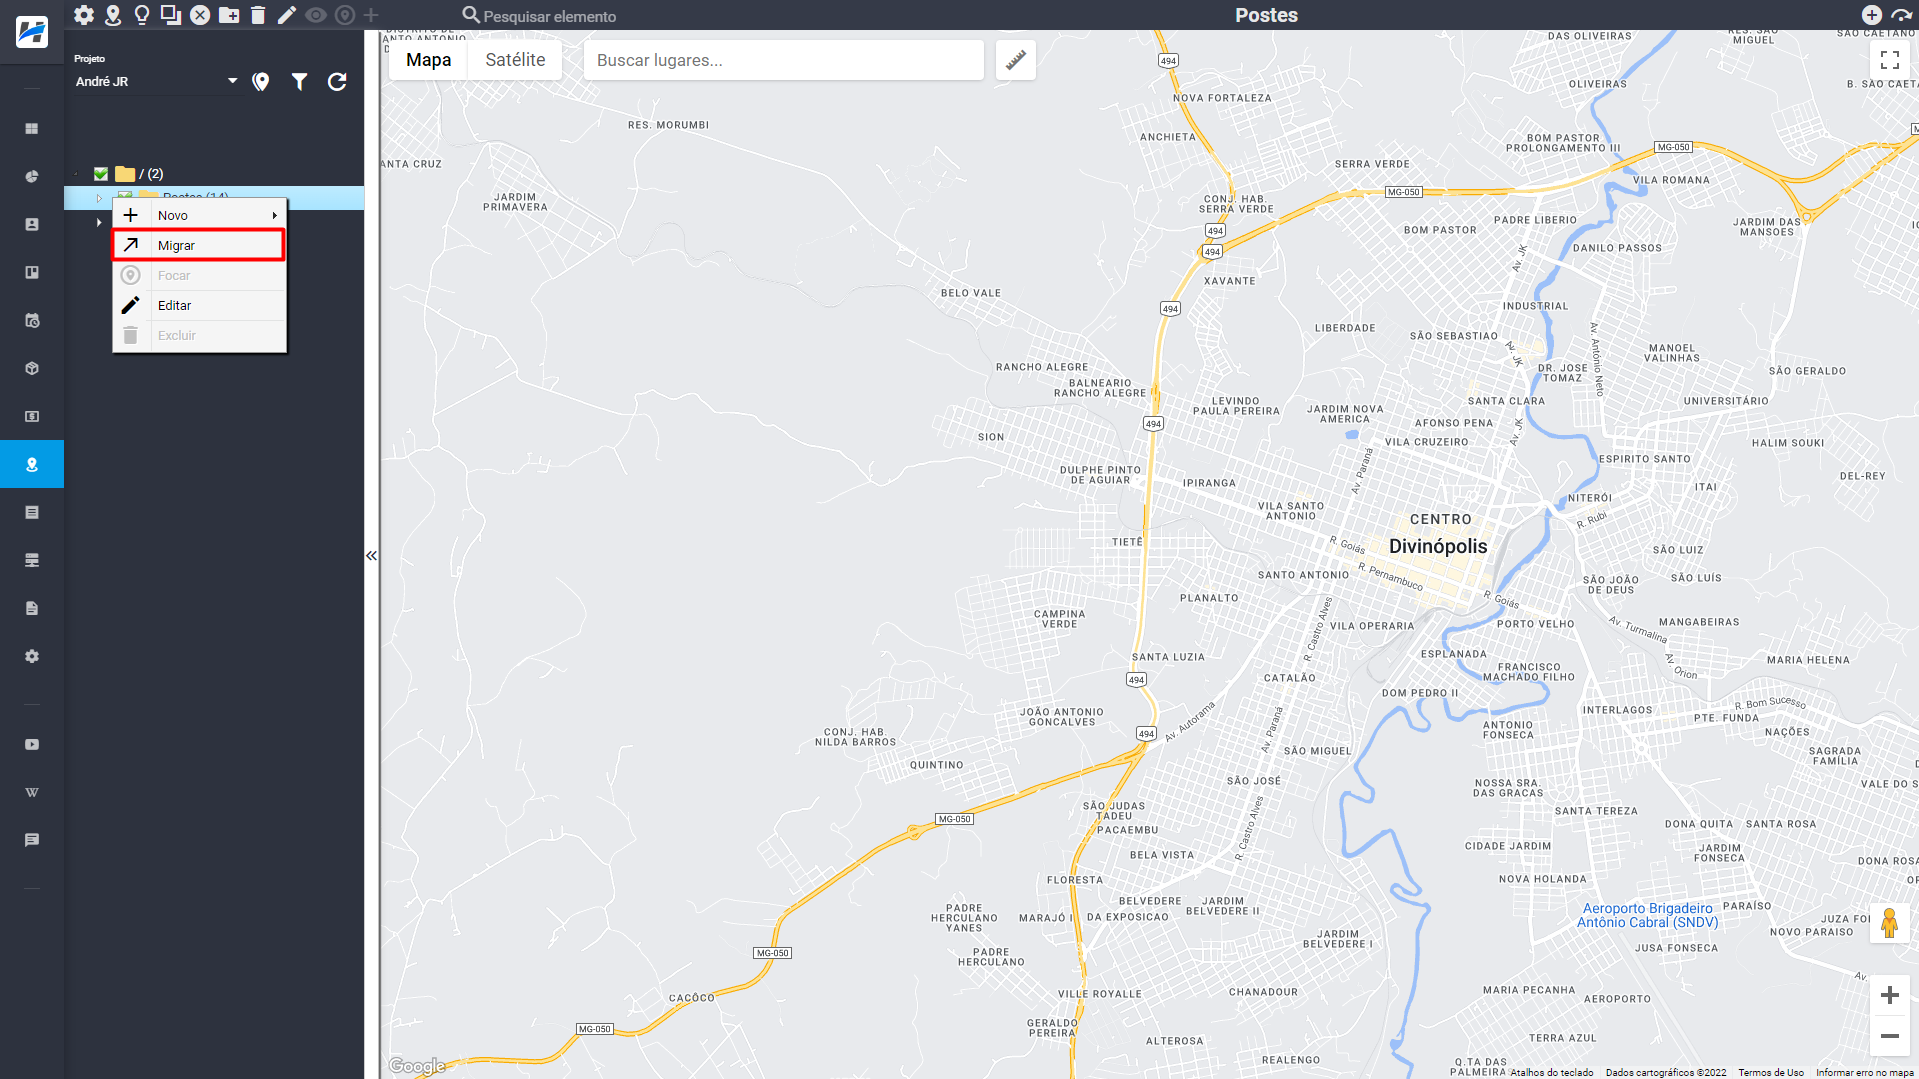
Task: Open the Novo submenu in context menu
Action: tap(200, 215)
